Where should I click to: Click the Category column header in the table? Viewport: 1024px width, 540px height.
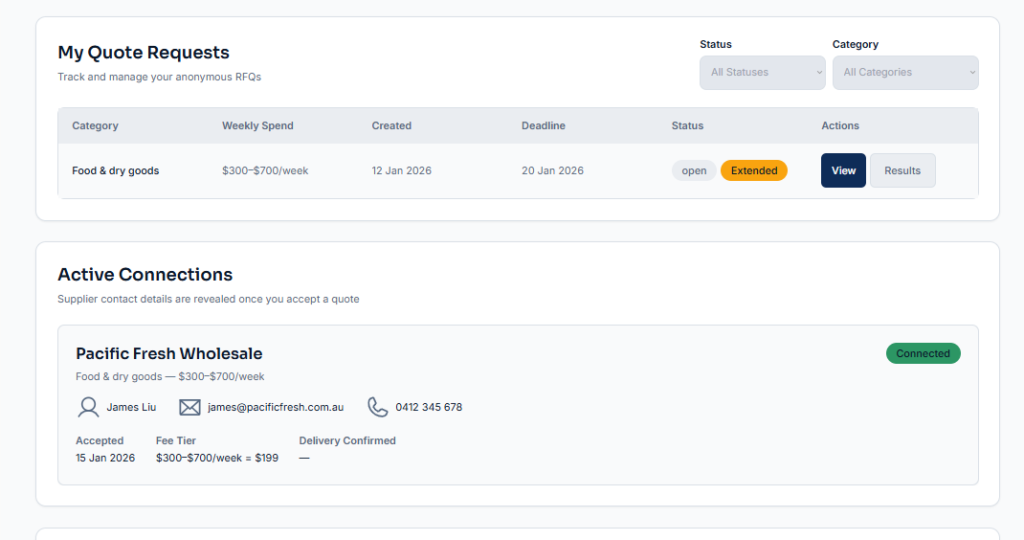tap(95, 126)
